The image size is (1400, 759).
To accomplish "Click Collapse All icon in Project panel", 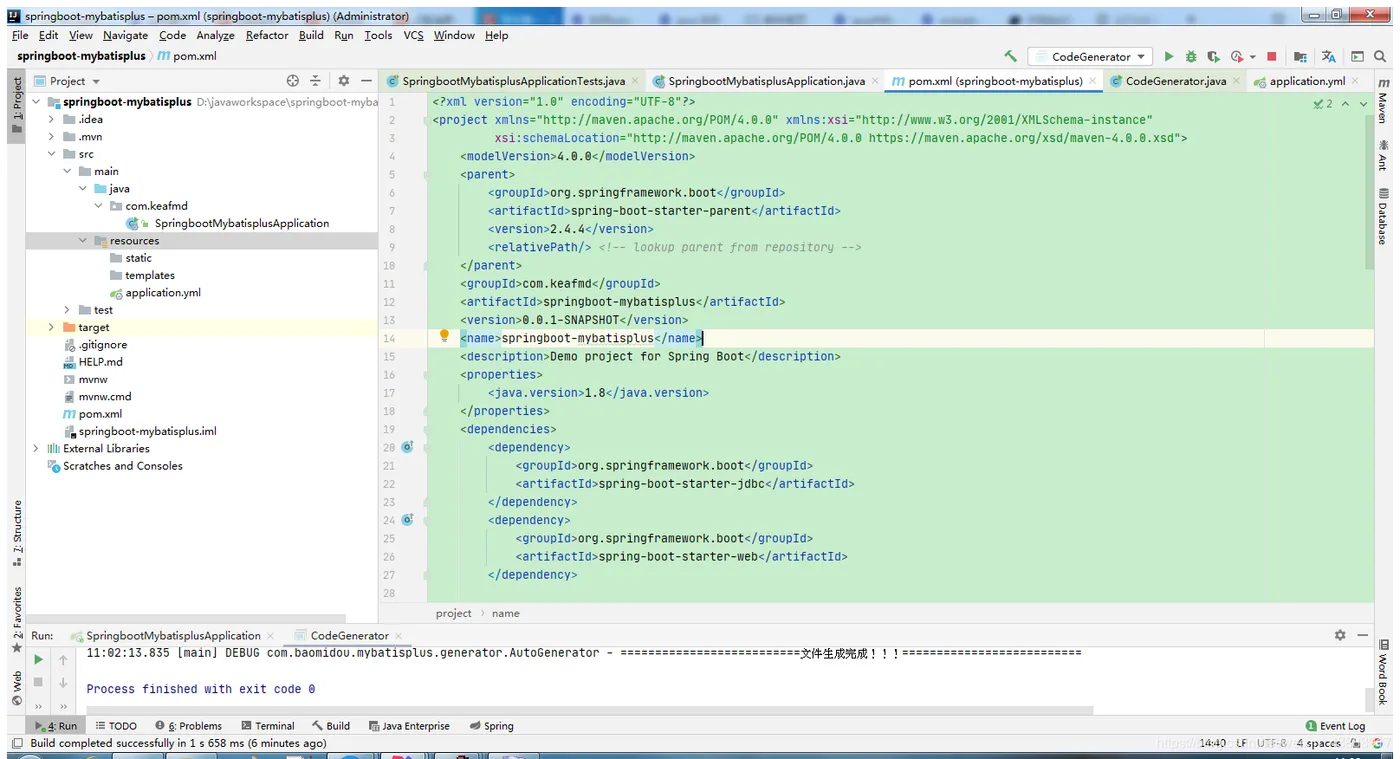I will point(315,81).
